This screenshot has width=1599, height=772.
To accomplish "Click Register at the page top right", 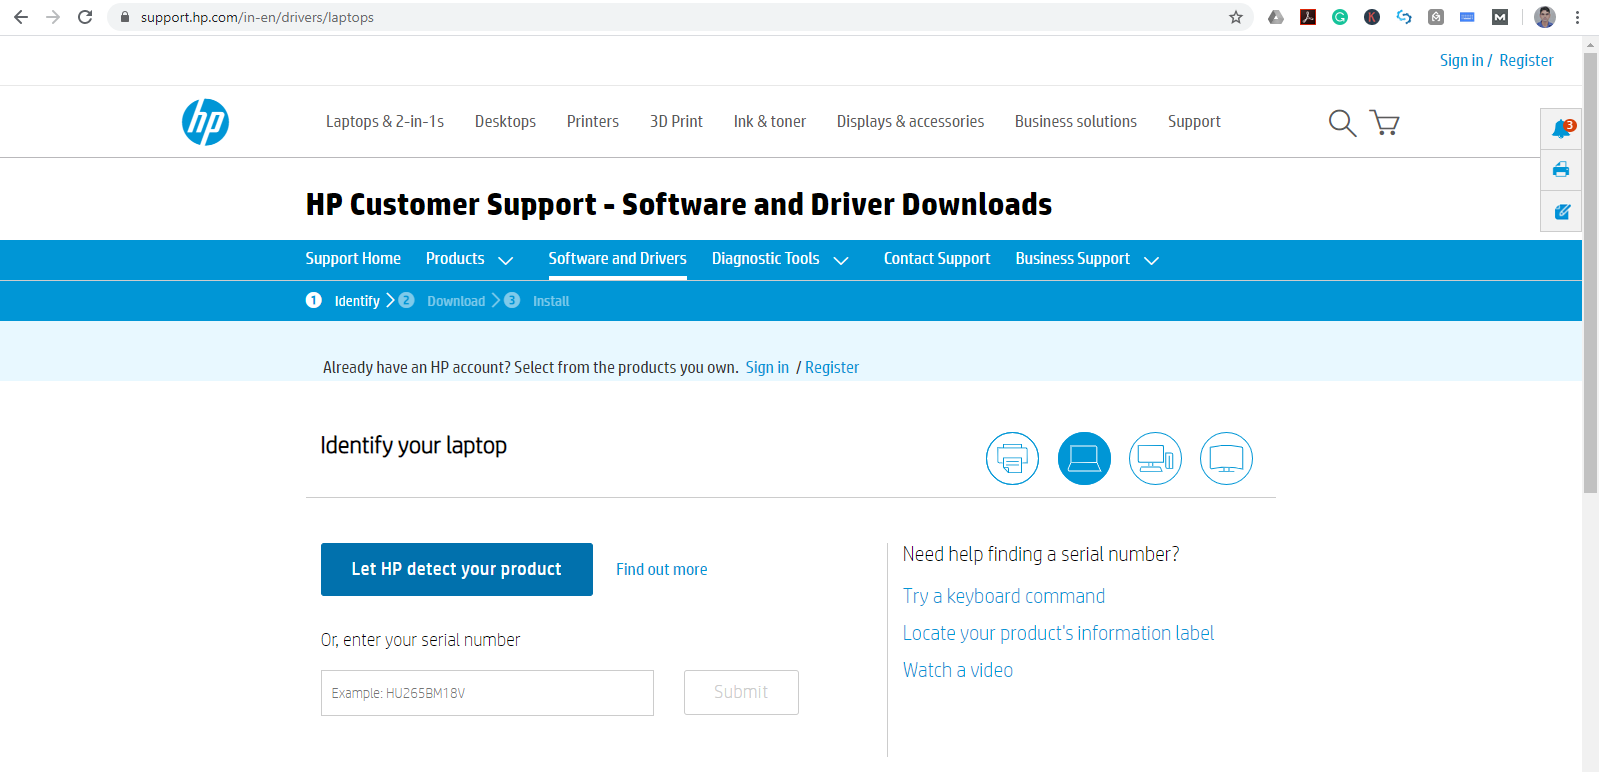I will pyautogui.click(x=1527, y=60).
